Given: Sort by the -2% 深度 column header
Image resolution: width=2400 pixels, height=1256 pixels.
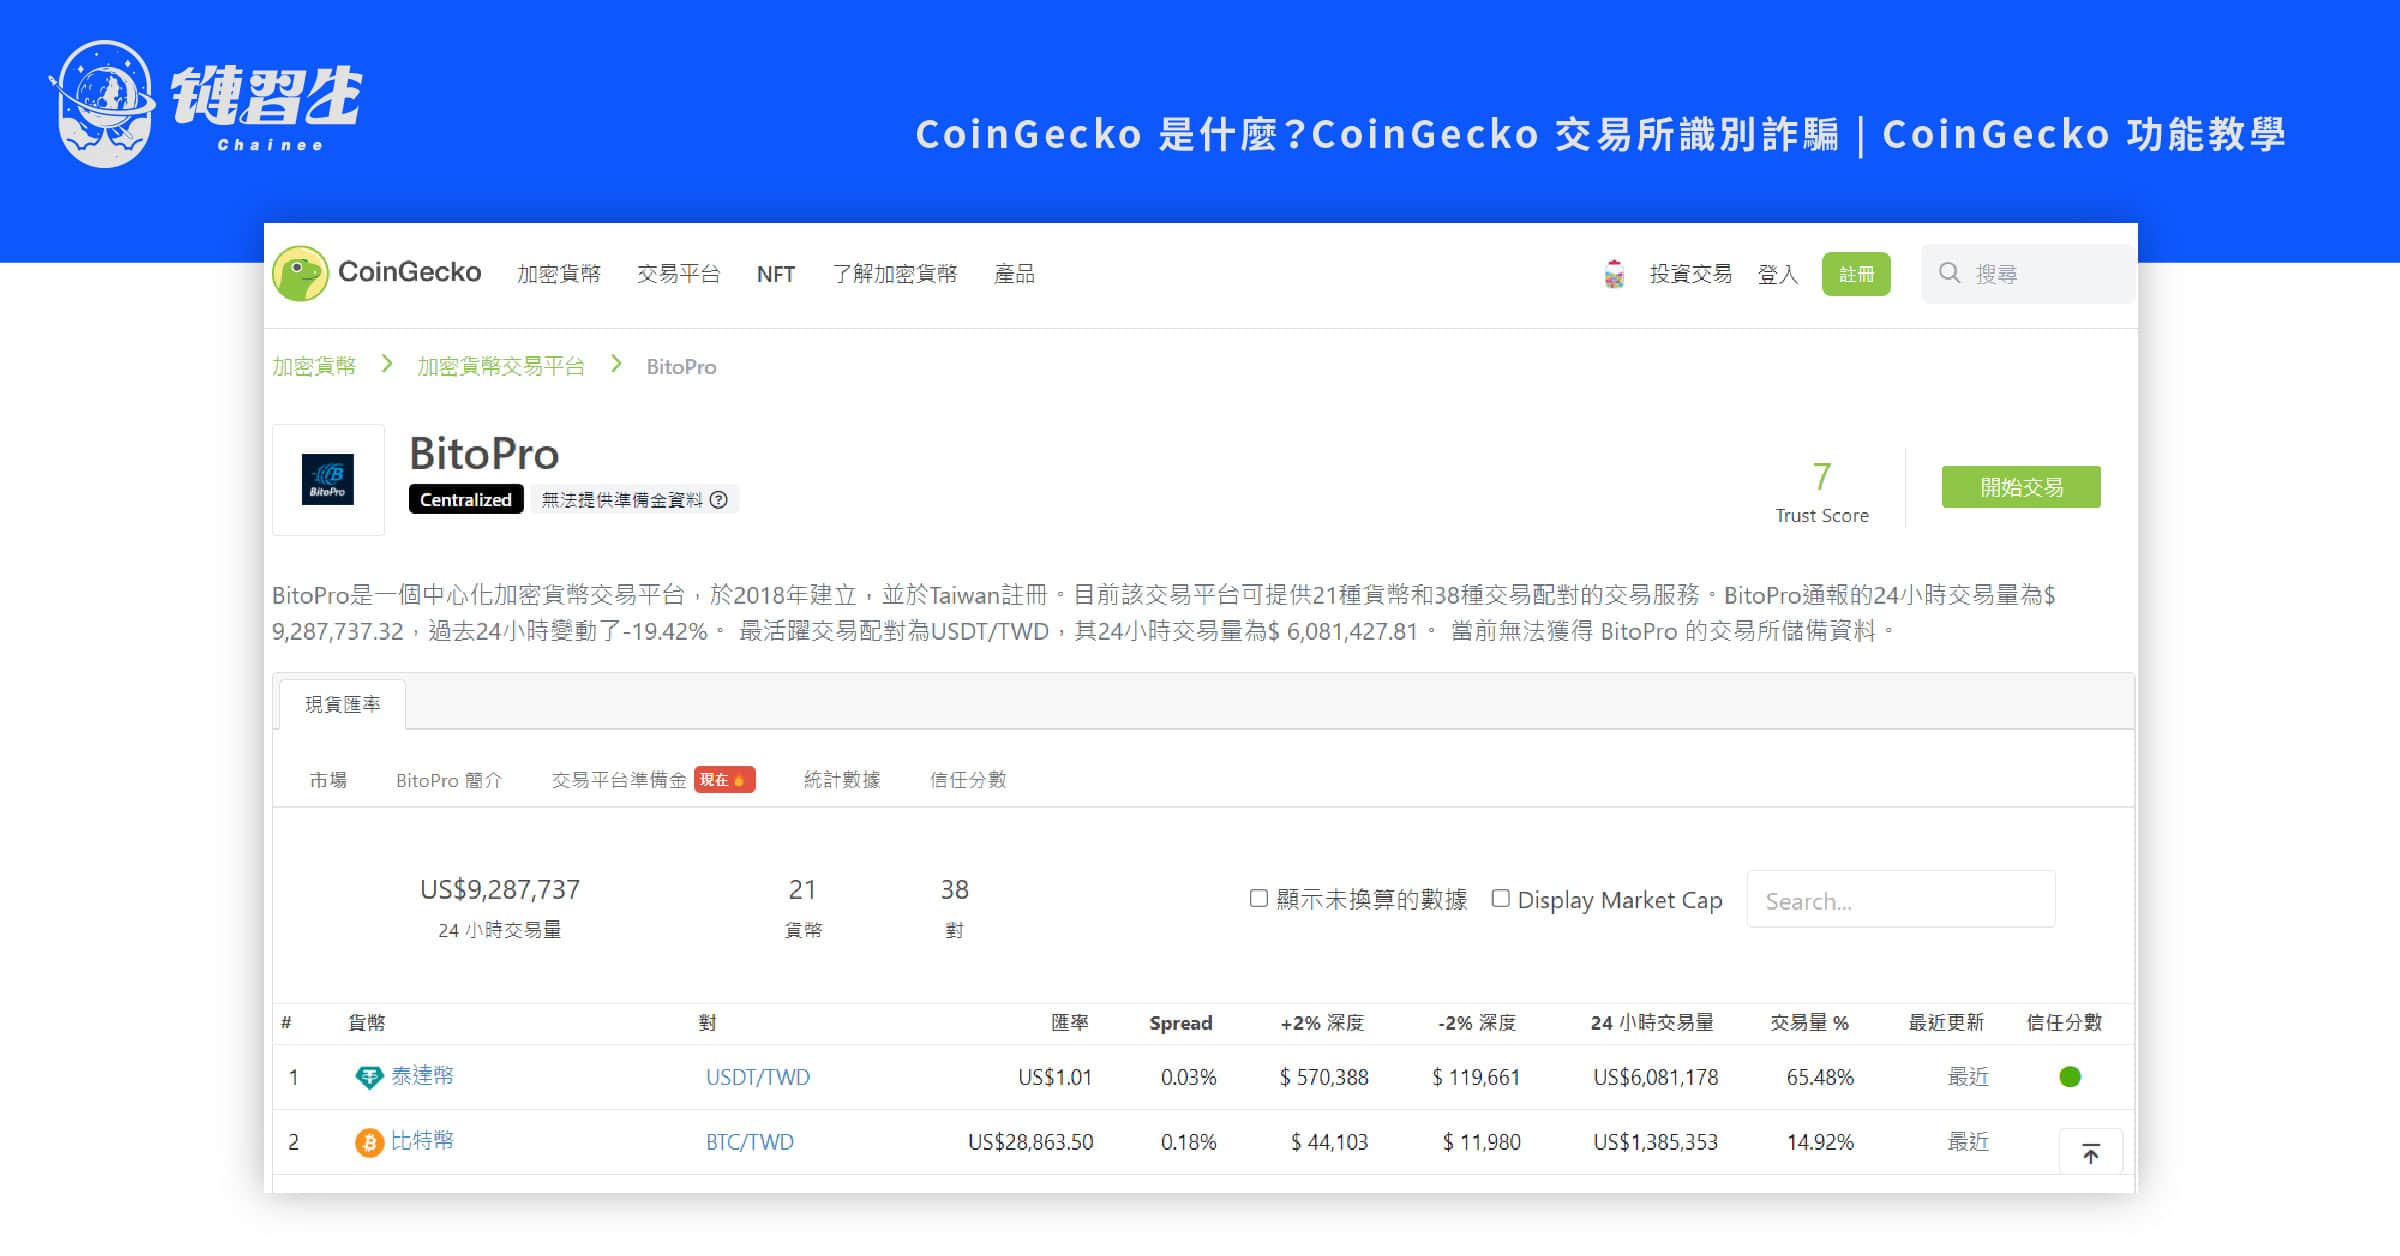Looking at the screenshot, I should coord(1477,1023).
